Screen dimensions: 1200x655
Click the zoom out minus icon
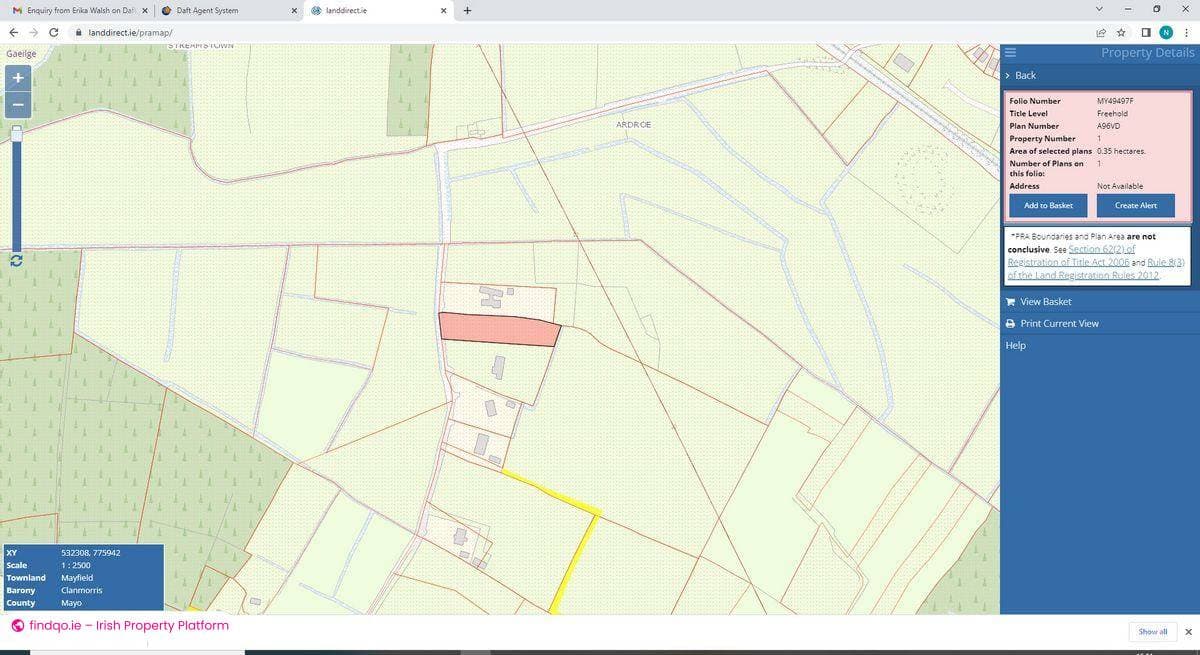click(x=17, y=103)
